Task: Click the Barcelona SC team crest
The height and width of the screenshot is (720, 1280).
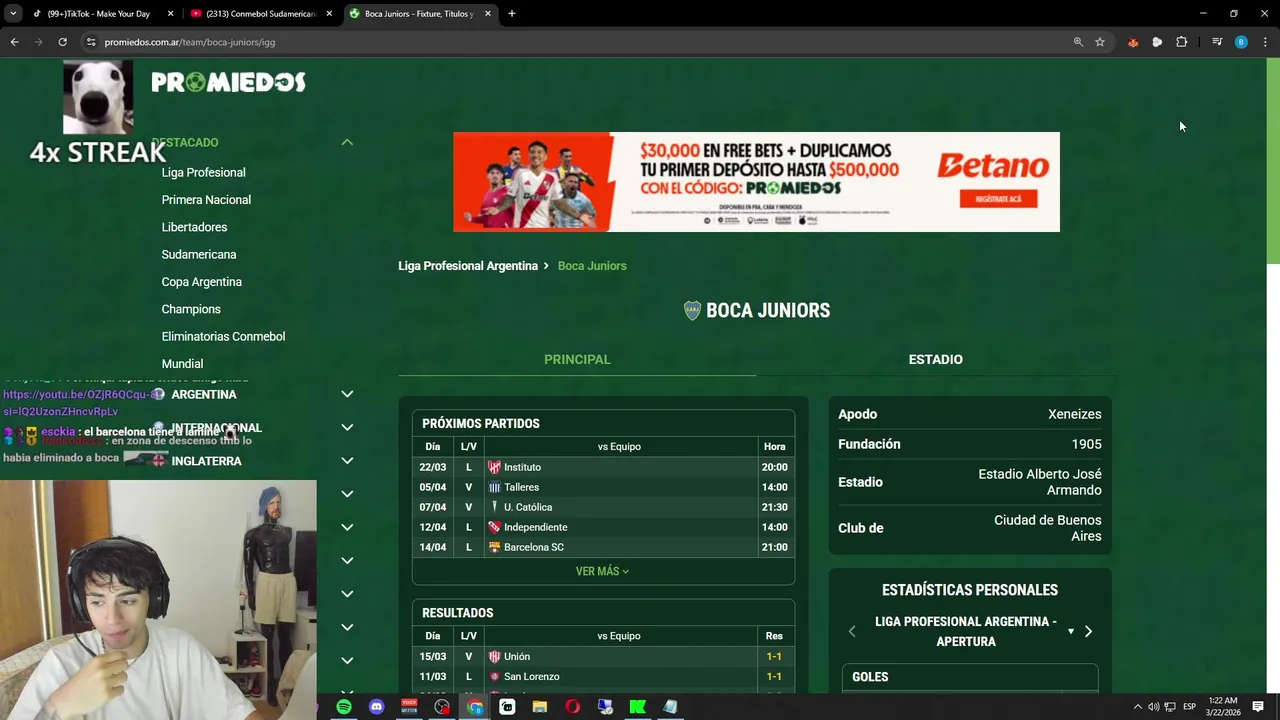Action: pos(494,547)
